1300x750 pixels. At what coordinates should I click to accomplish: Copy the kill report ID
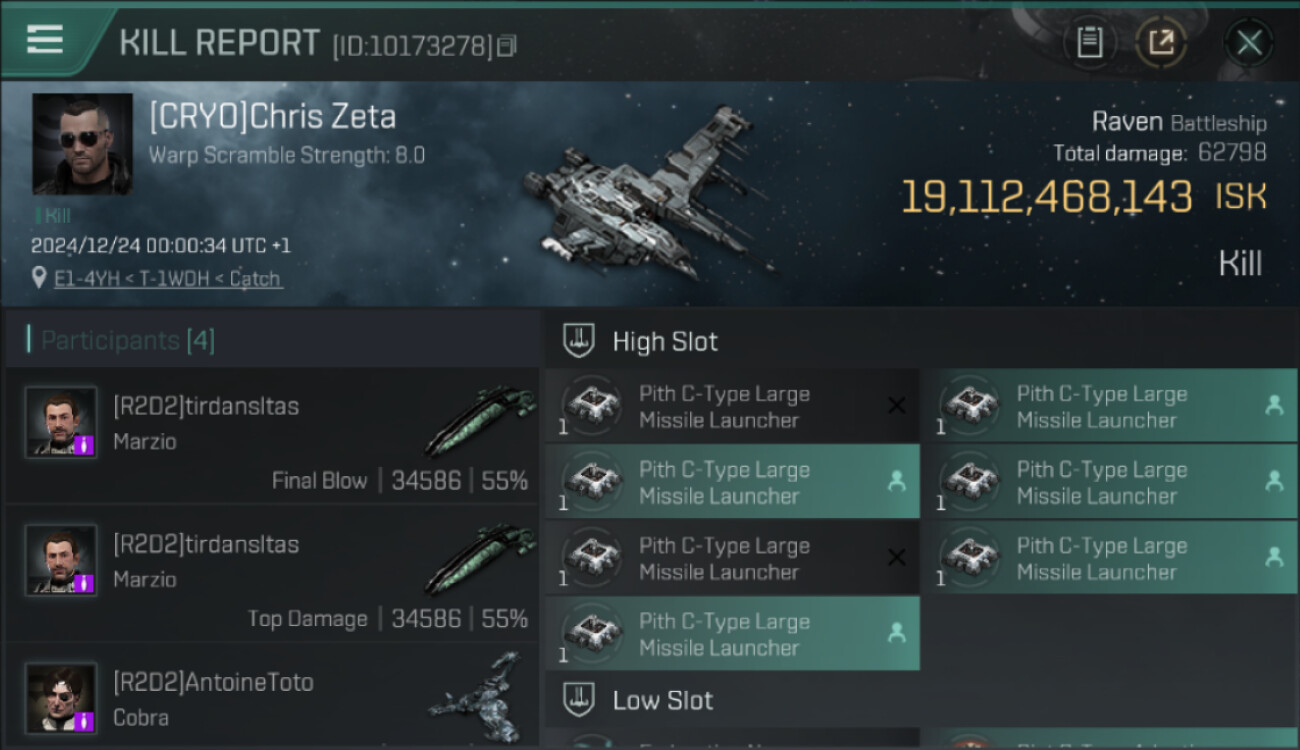507,45
